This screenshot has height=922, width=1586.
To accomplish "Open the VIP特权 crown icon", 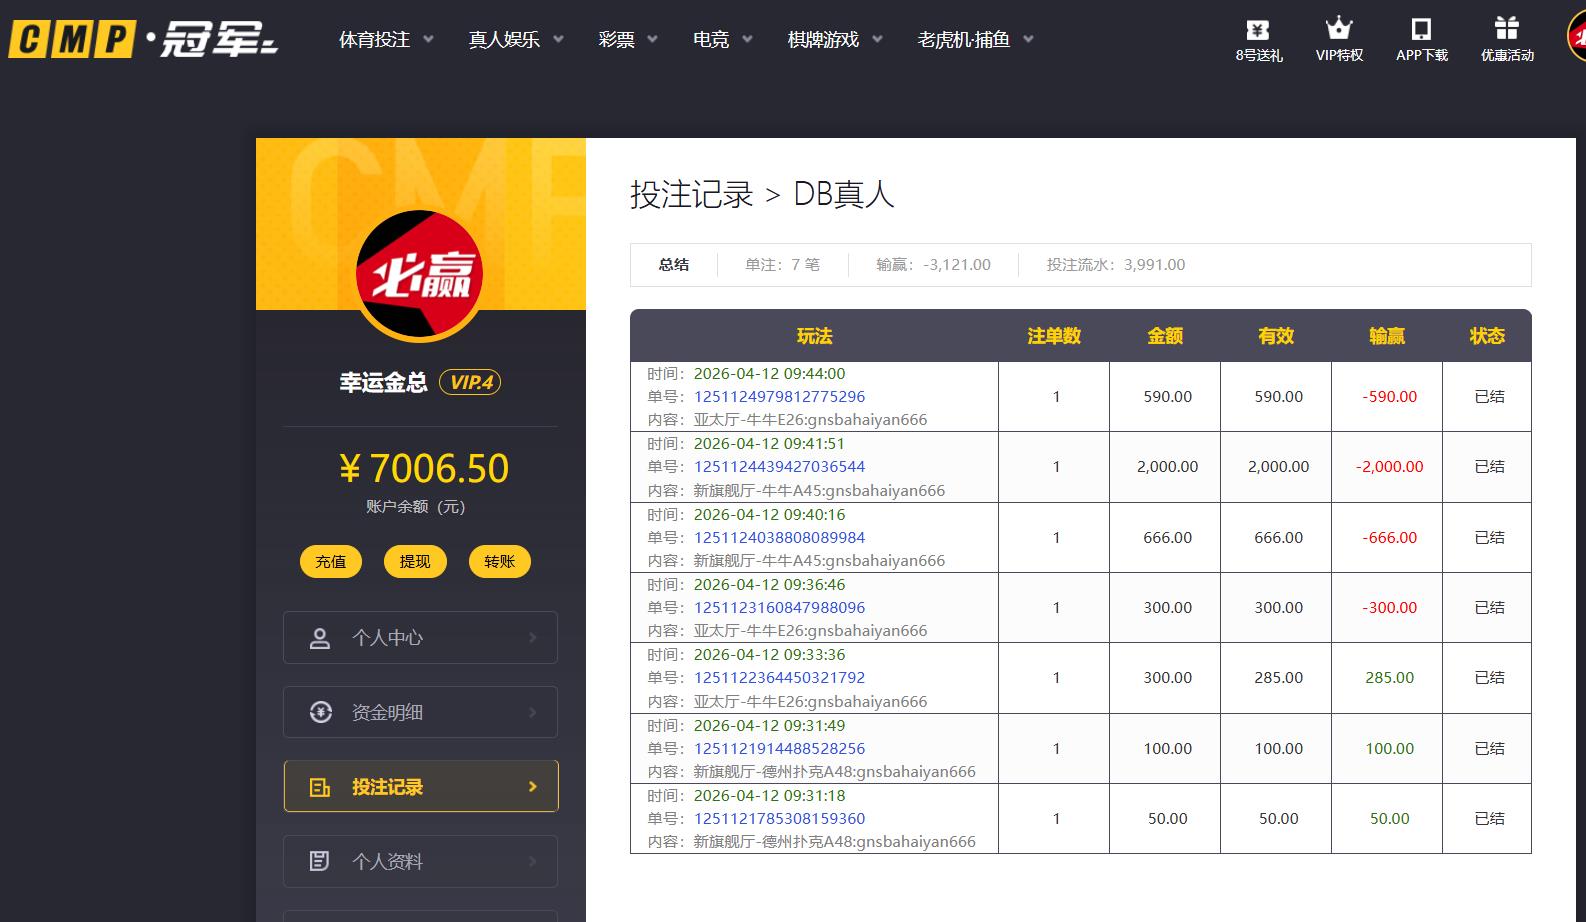I will (x=1338, y=28).
